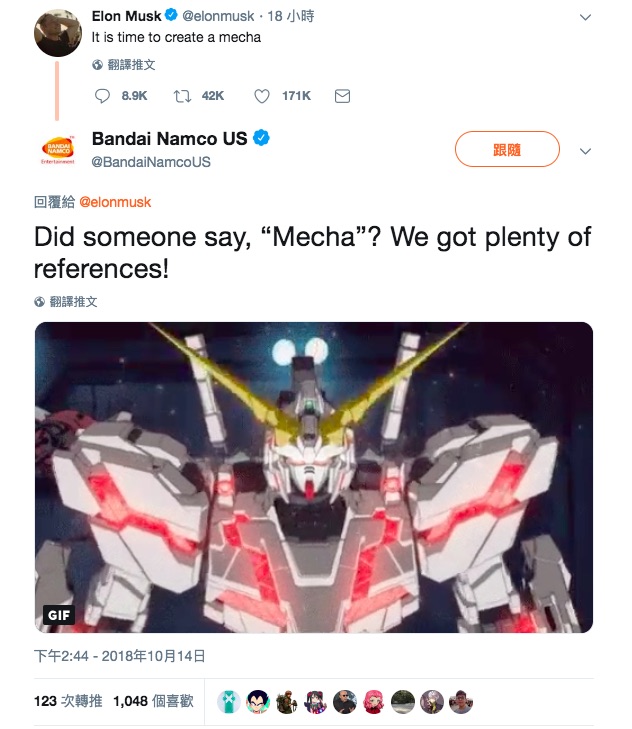Open the @elonmusk reply mention link
This screenshot has width=632, height=729.
(115, 202)
